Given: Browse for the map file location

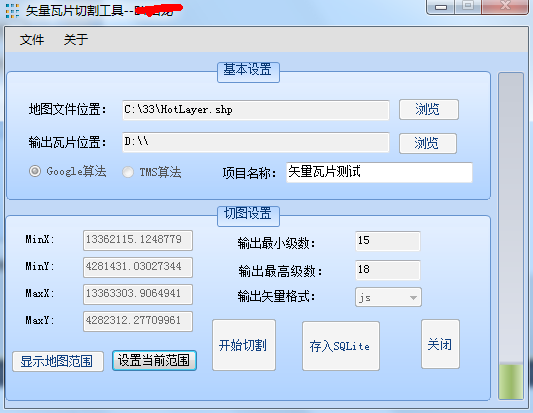Looking at the screenshot, I should [x=429, y=109].
